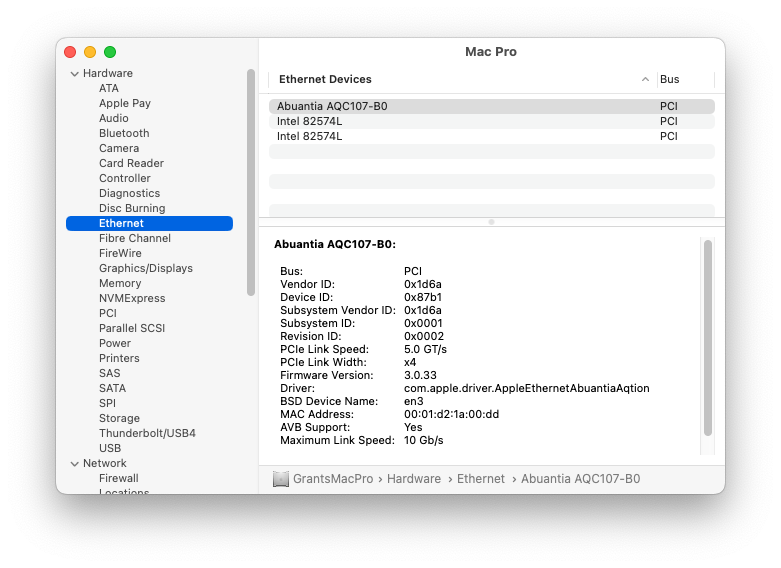Select Bluetooth in the sidebar
The width and height of the screenshot is (781, 568).
[124, 133]
